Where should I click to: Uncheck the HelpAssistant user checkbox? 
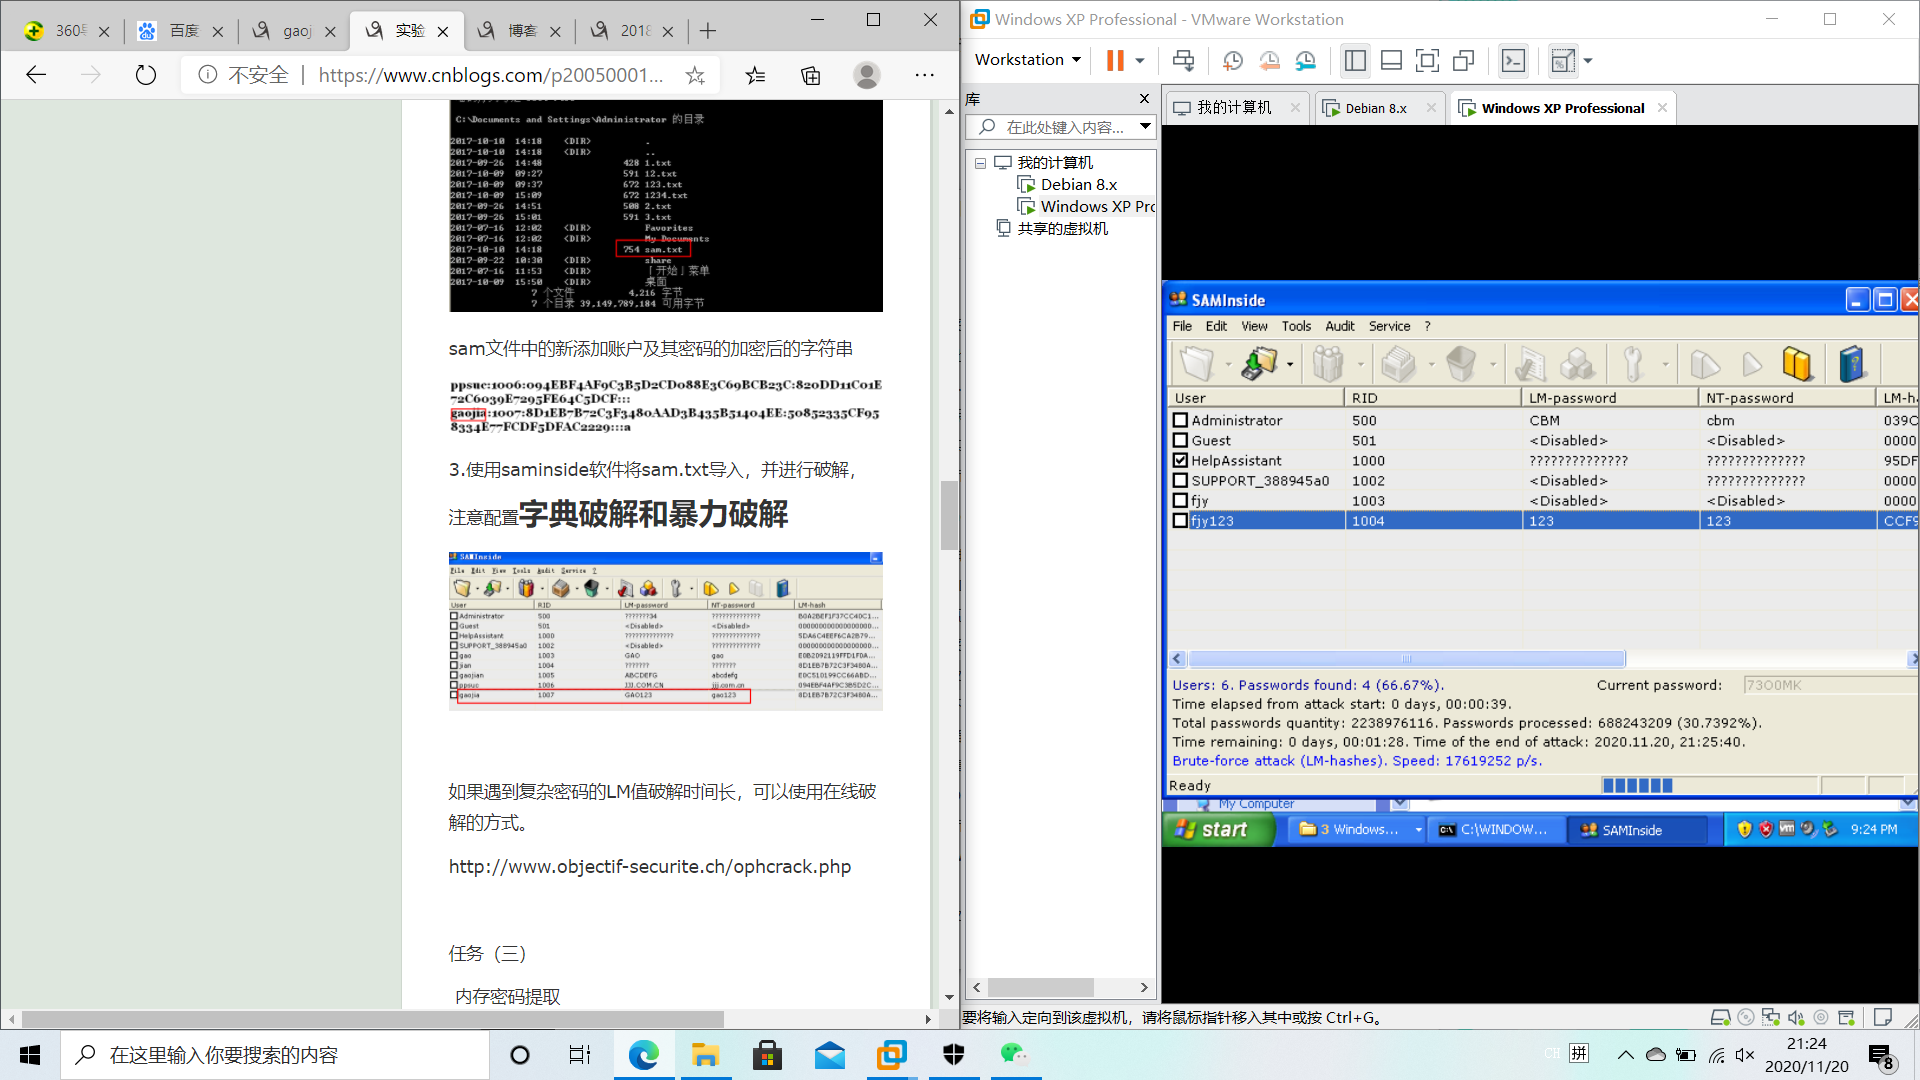pyautogui.click(x=1180, y=460)
